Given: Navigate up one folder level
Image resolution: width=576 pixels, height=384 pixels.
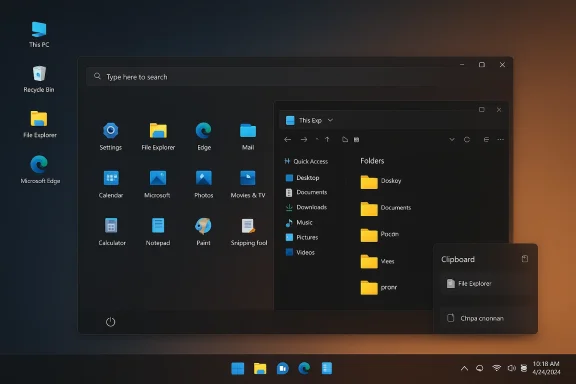Looking at the screenshot, I should (x=327, y=140).
